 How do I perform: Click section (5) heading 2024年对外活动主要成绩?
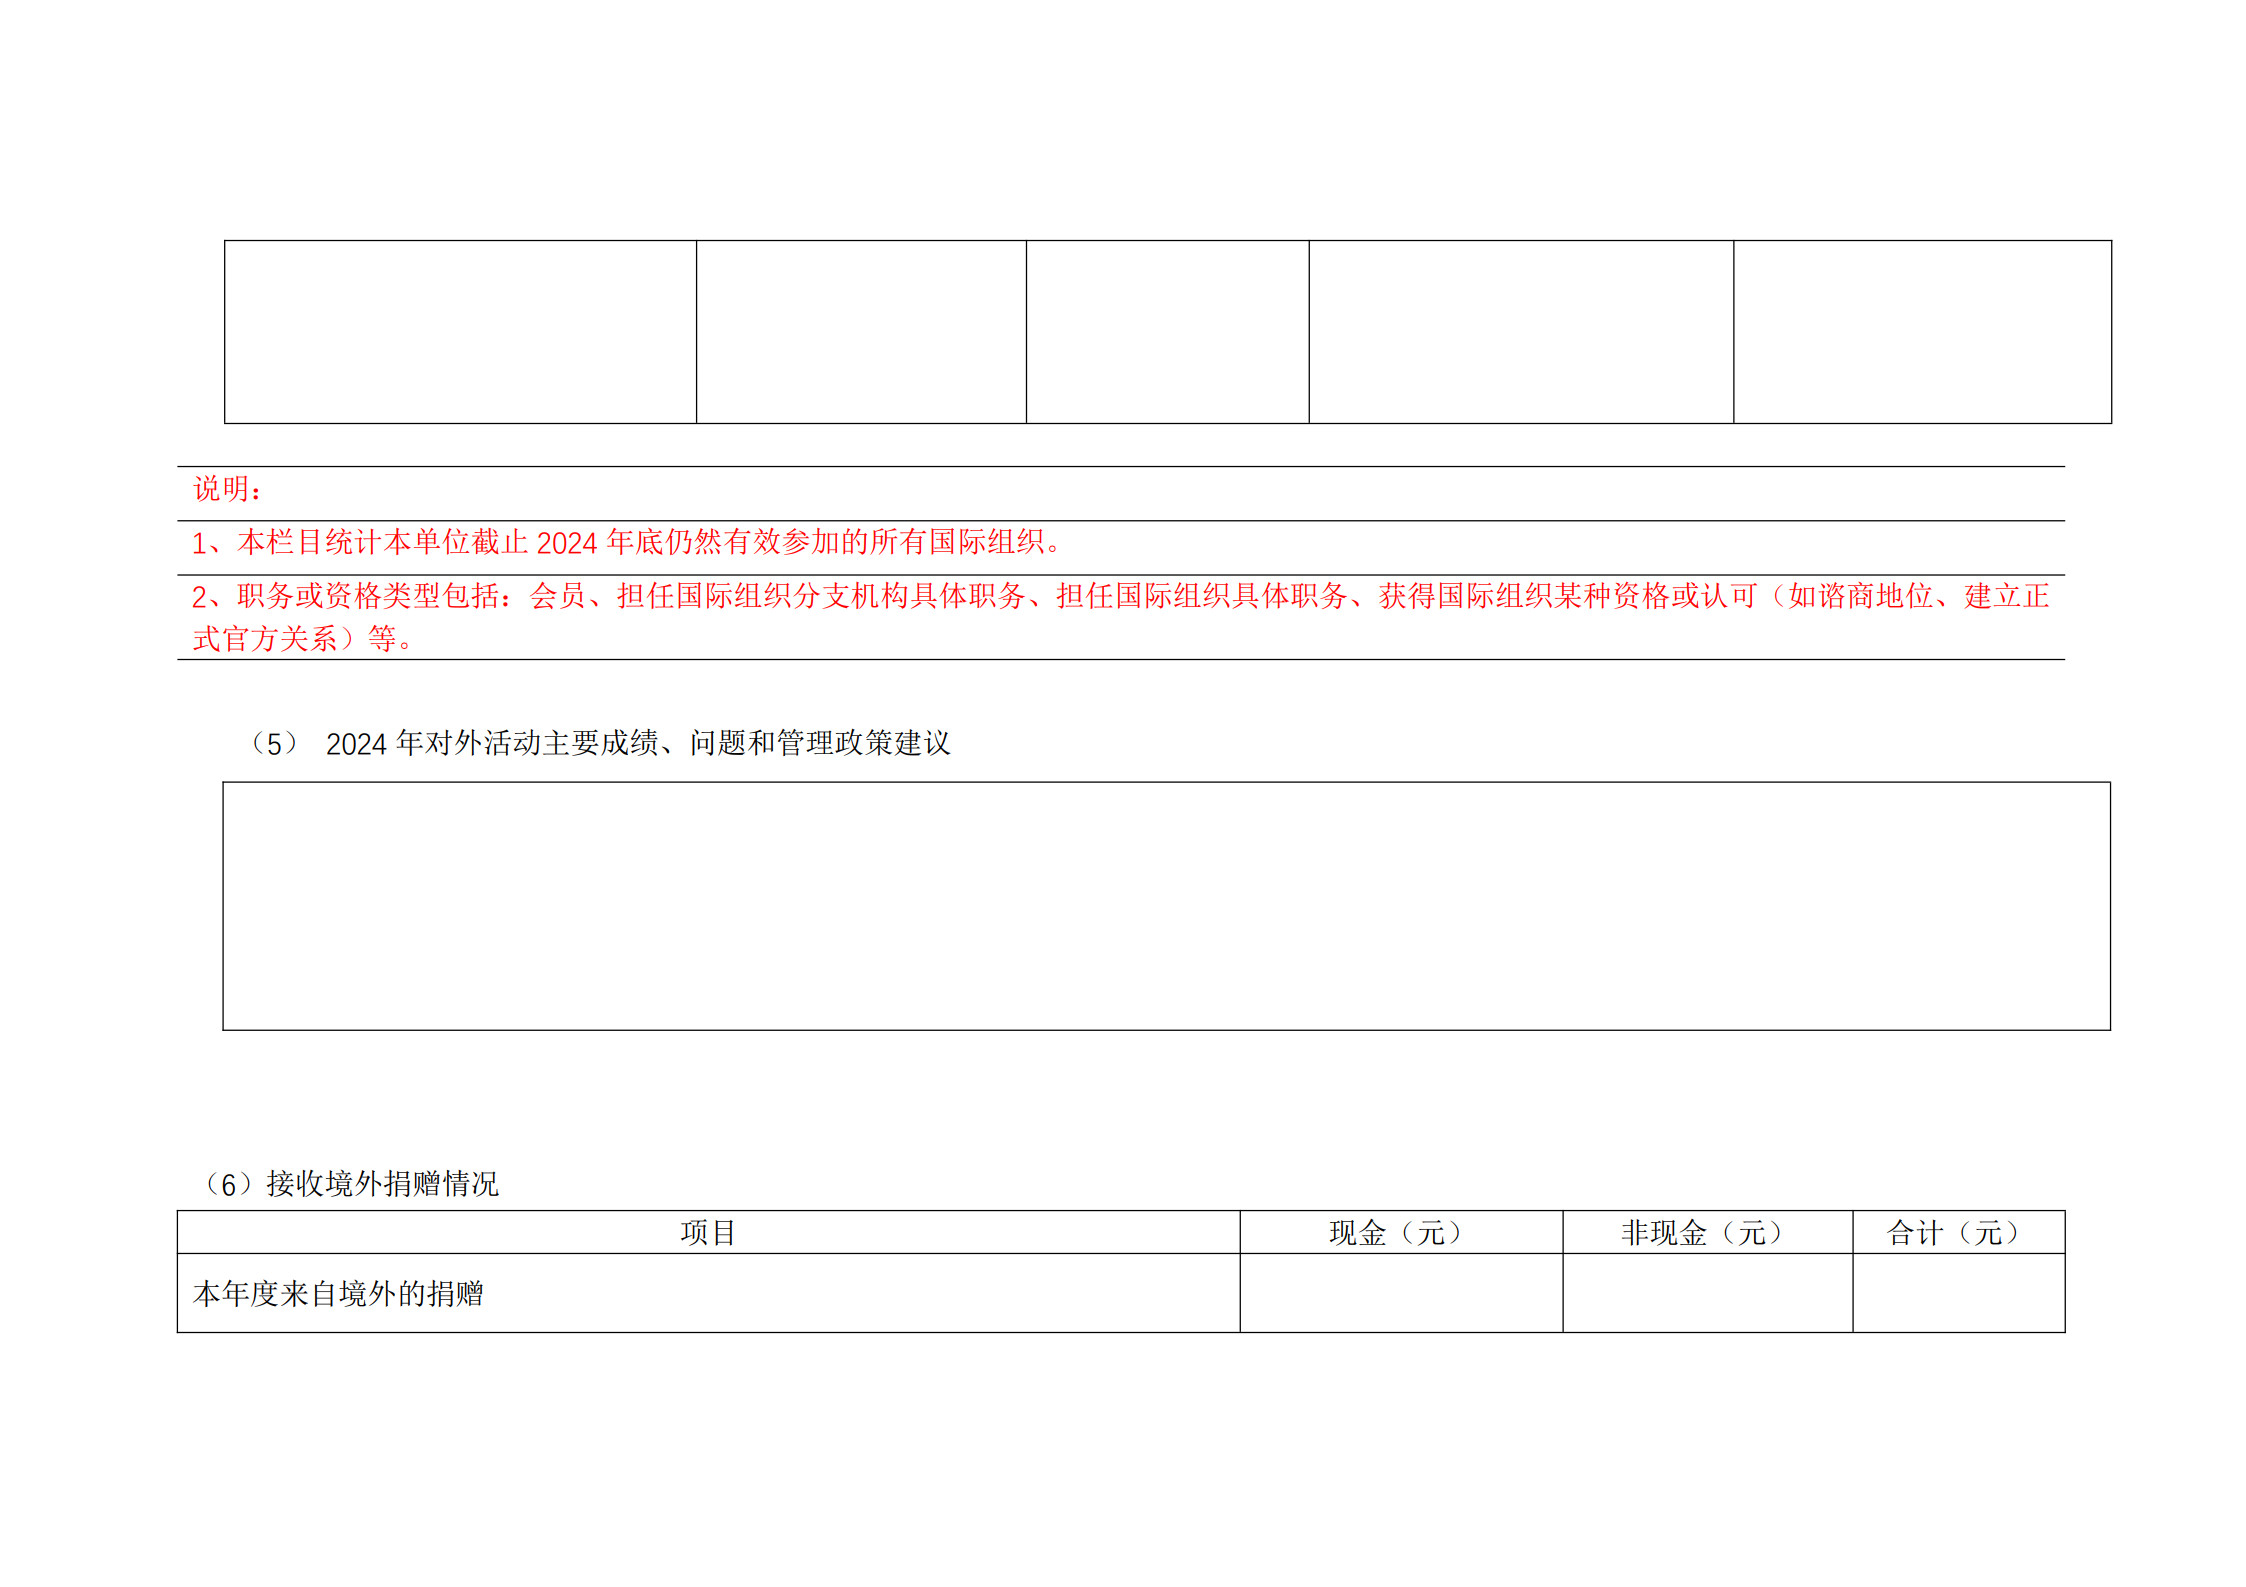coord(636,743)
